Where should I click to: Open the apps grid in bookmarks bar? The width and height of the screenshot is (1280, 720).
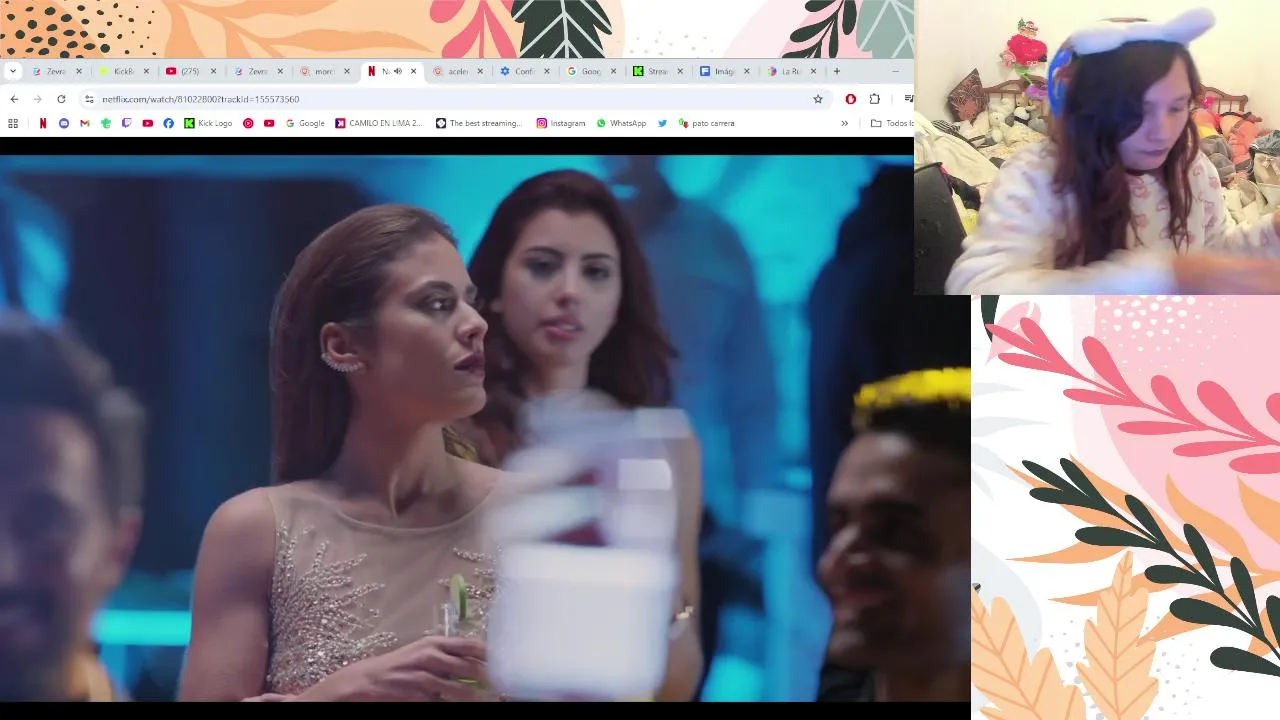(x=13, y=123)
